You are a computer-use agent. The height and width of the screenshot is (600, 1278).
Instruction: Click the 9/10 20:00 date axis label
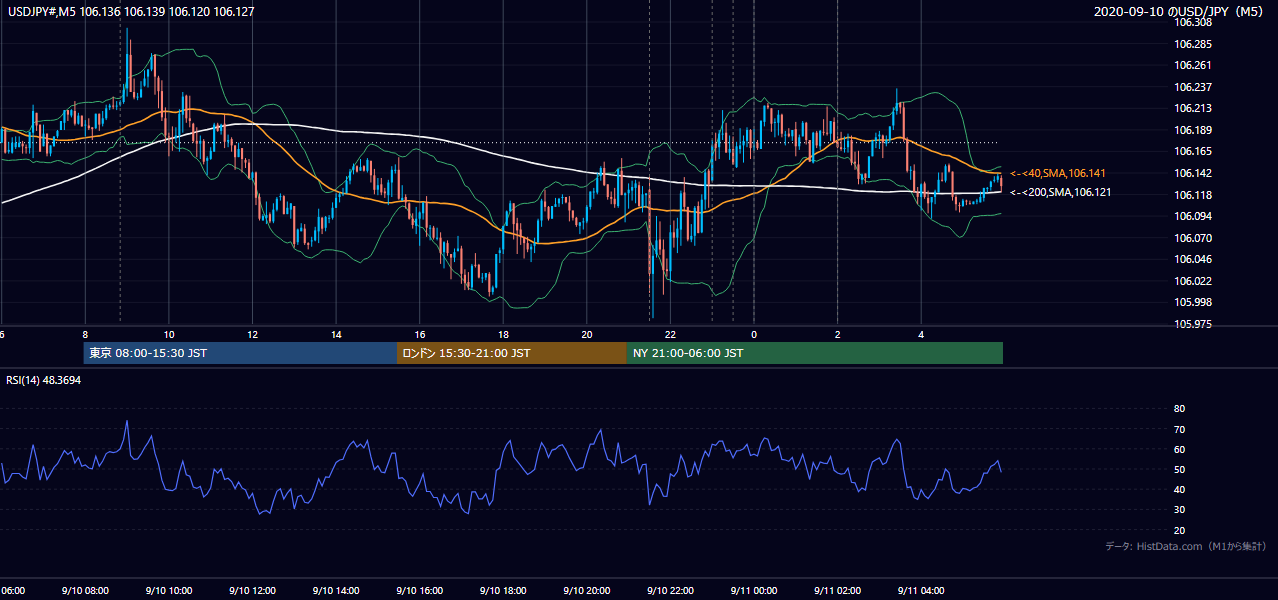[586, 591]
